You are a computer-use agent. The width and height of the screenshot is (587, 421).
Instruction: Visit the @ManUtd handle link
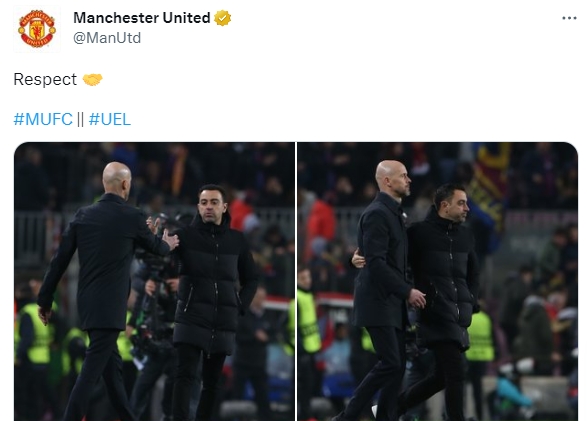click(x=107, y=38)
